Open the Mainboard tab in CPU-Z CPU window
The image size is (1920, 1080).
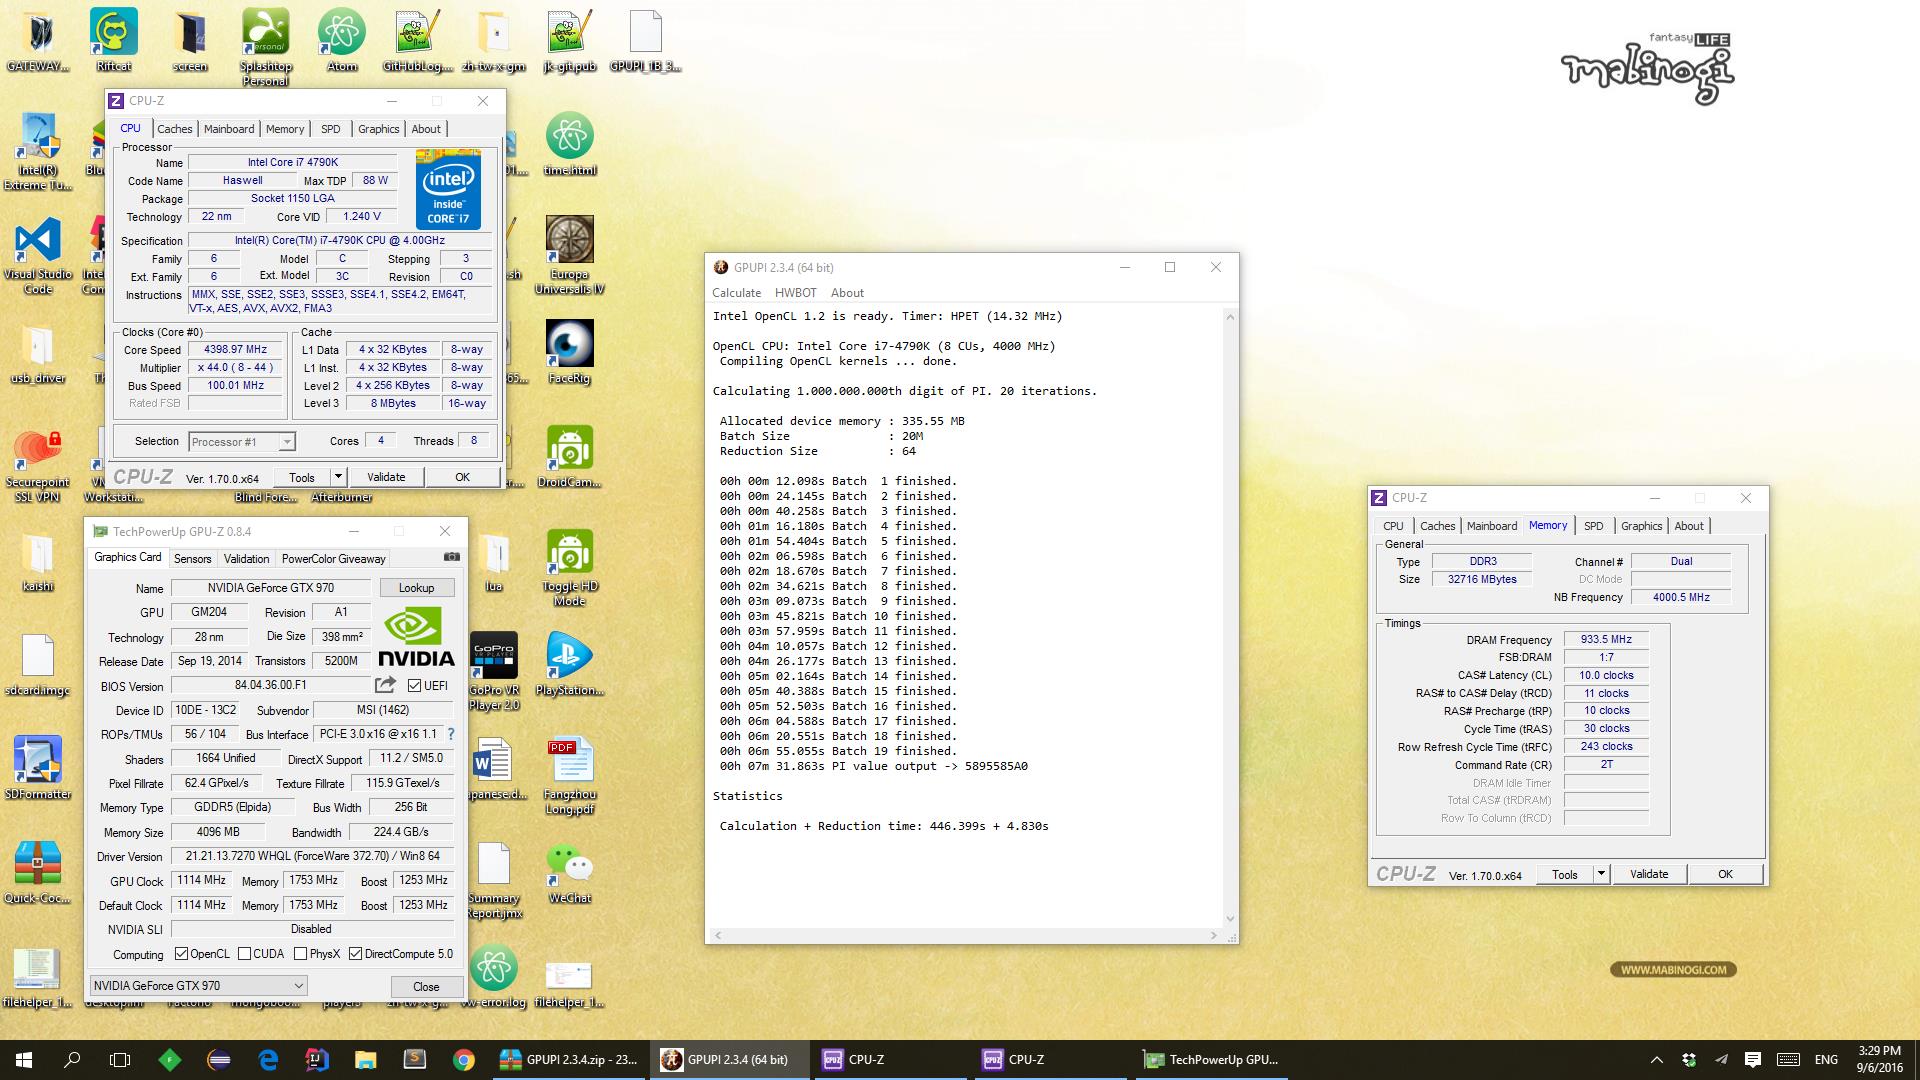click(229, 129)
